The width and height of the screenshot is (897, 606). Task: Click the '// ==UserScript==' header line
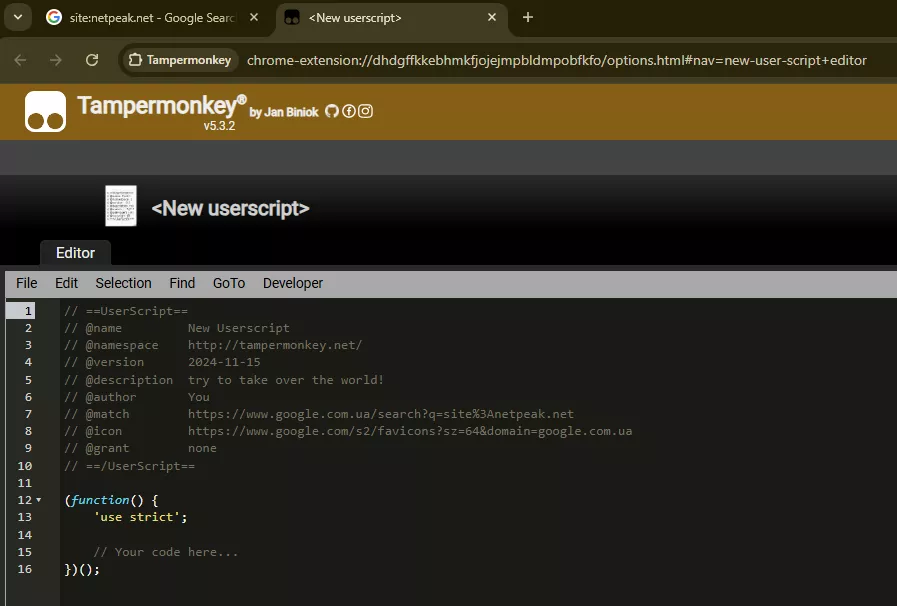(x=126, y=311)
